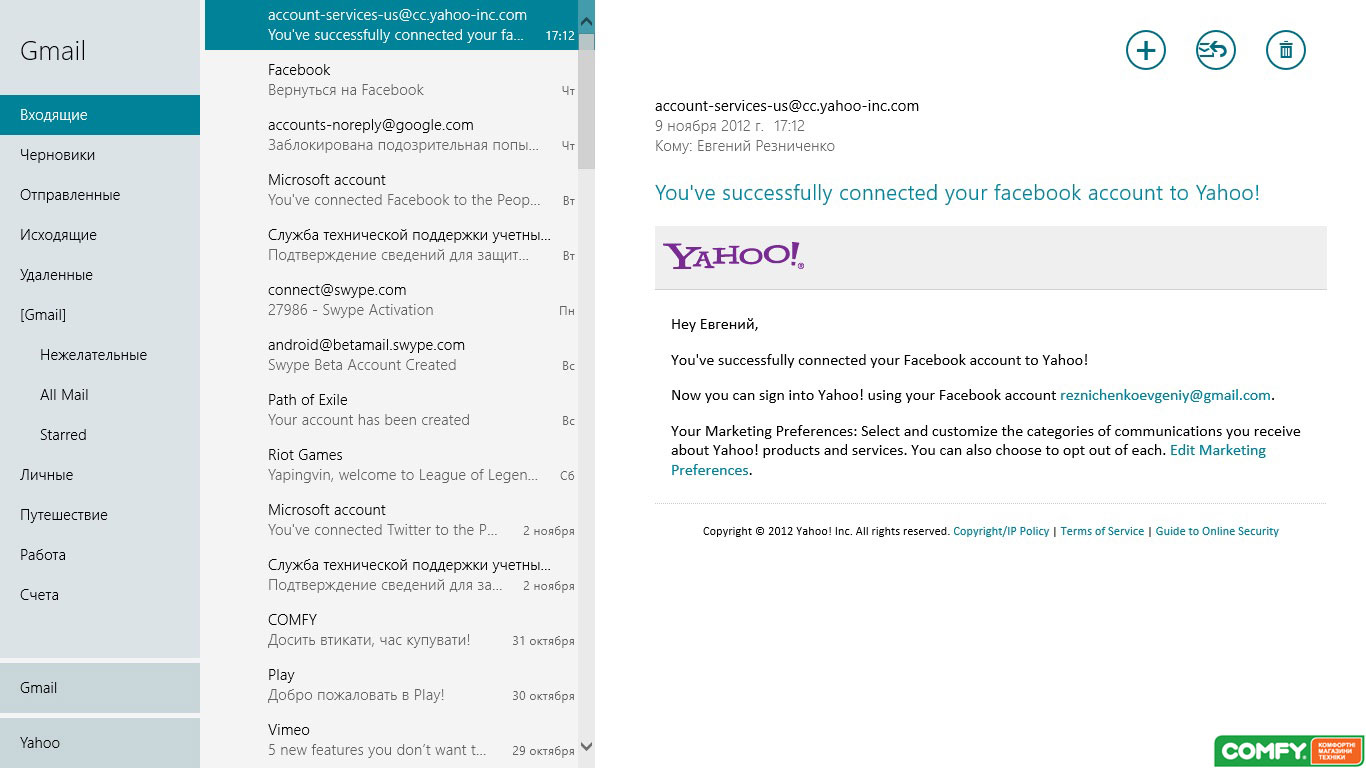The width and height of the screenshot is (1366, 768).
Task: Open the Copyright/IP Policy link
Action: point(1001,531)
